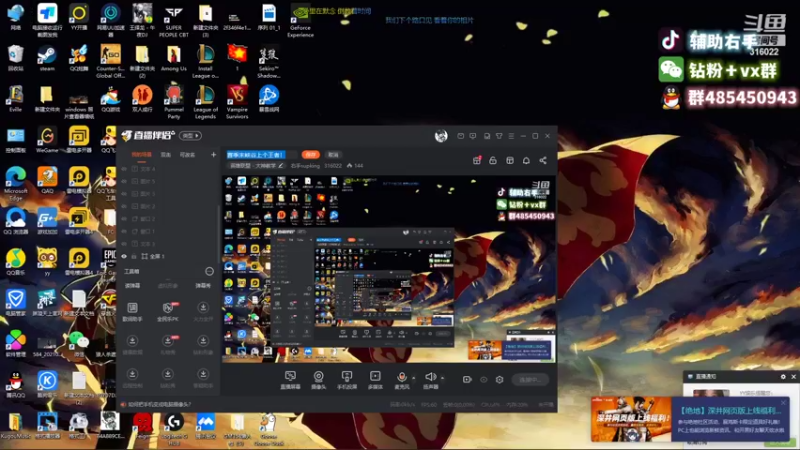The width and height of the screenshot is (800, 450).
Task: Open the settings gear in bottom bar
Action: [x=499, y=380]
